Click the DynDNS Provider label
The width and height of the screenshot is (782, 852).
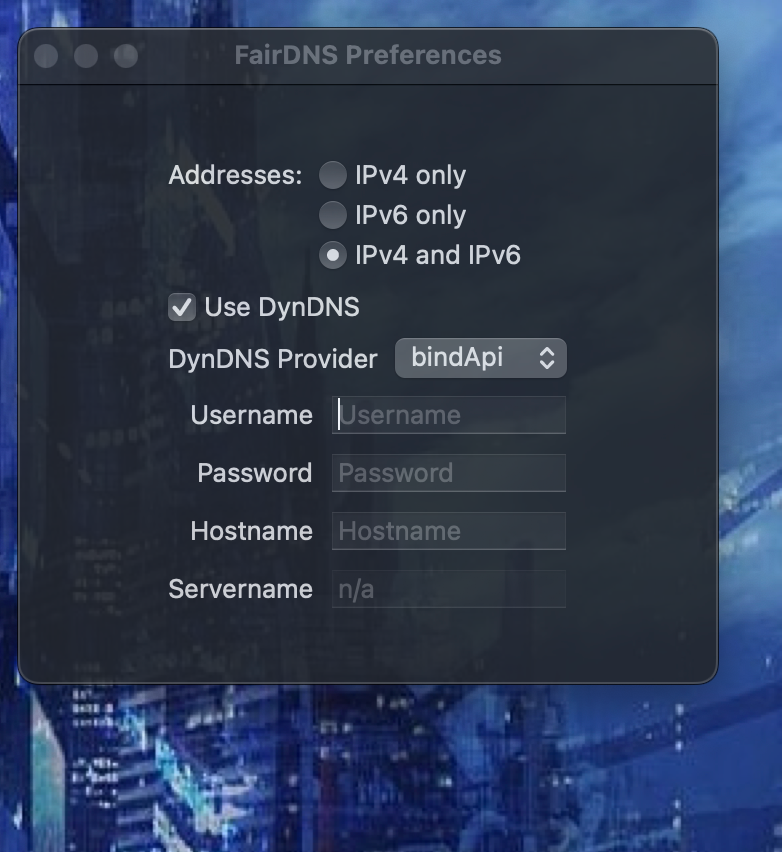[273, 359]
